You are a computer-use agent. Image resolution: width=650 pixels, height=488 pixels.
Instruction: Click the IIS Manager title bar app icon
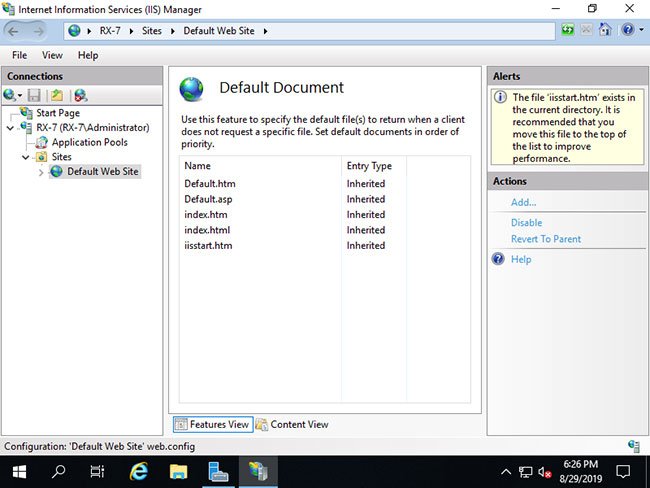tap(8, 8)
